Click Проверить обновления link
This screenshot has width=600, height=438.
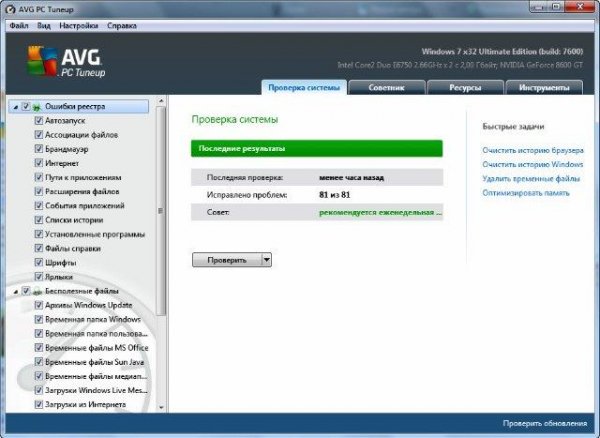(545, 423)
